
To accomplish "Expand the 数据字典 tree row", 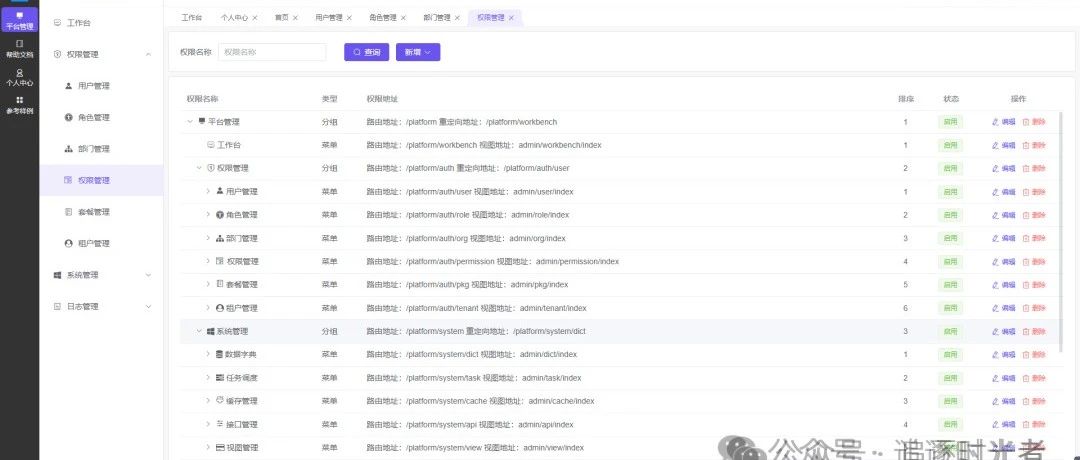I will tap(208, 355).
